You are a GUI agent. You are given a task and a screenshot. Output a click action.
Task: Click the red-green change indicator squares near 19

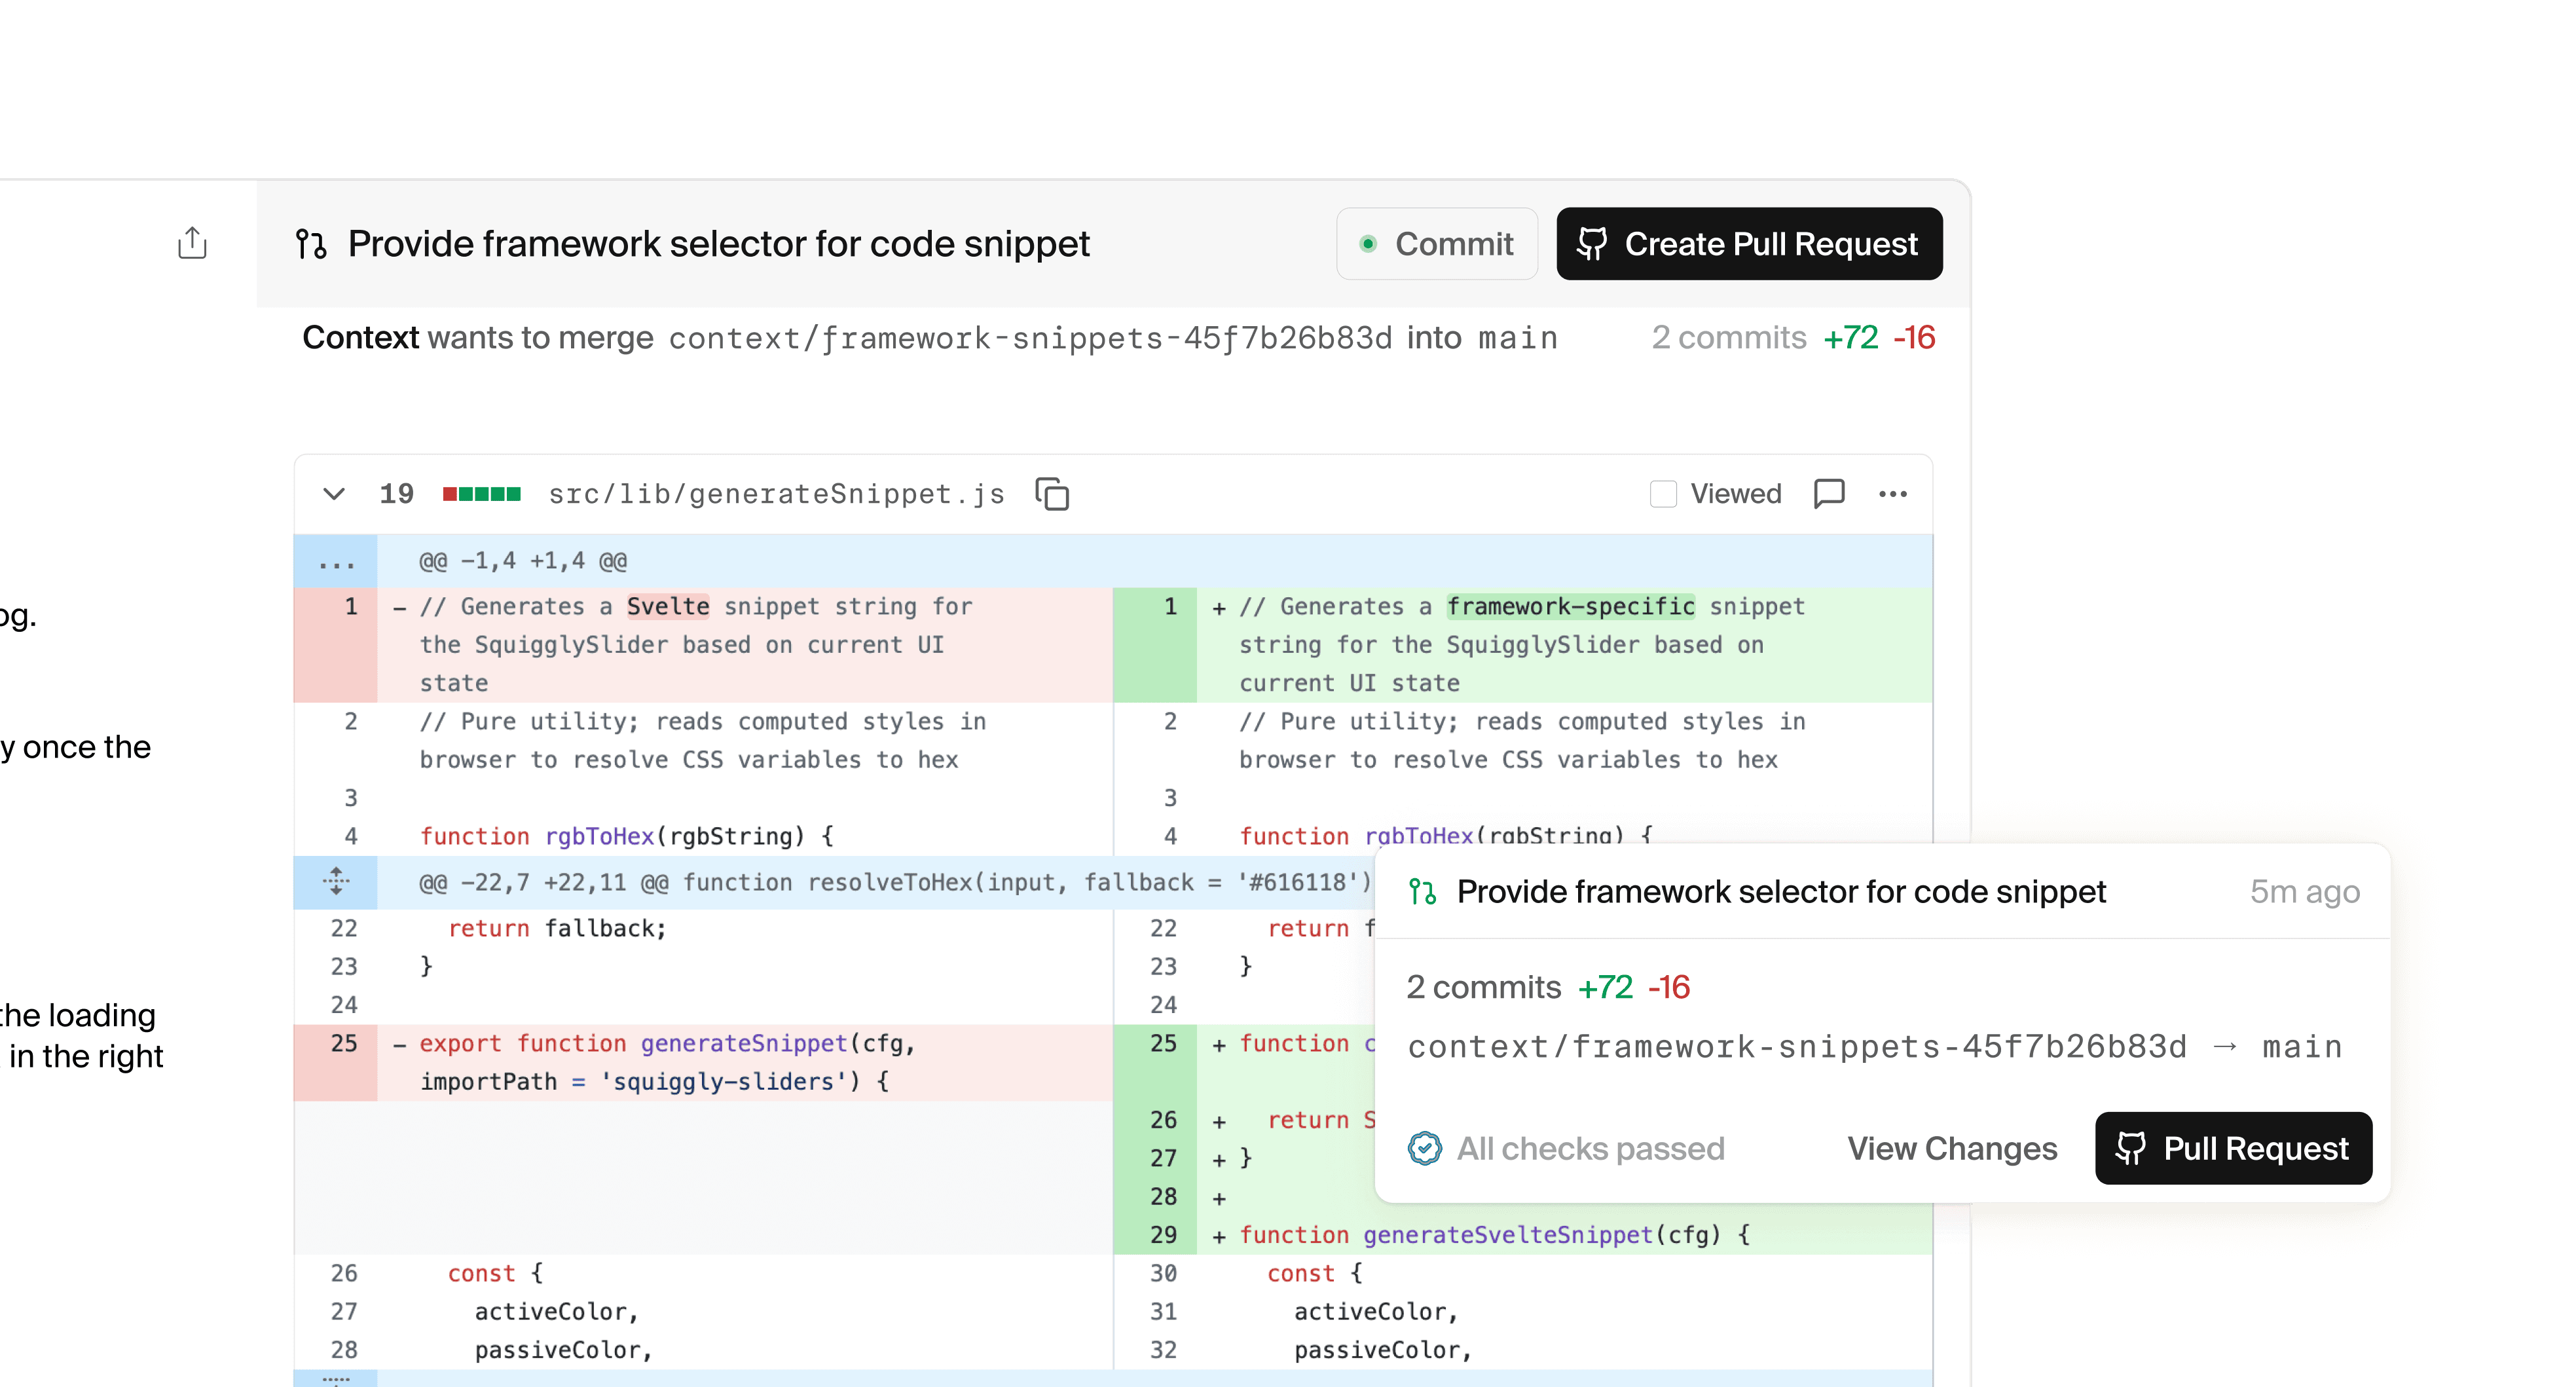tap(481, 493)
